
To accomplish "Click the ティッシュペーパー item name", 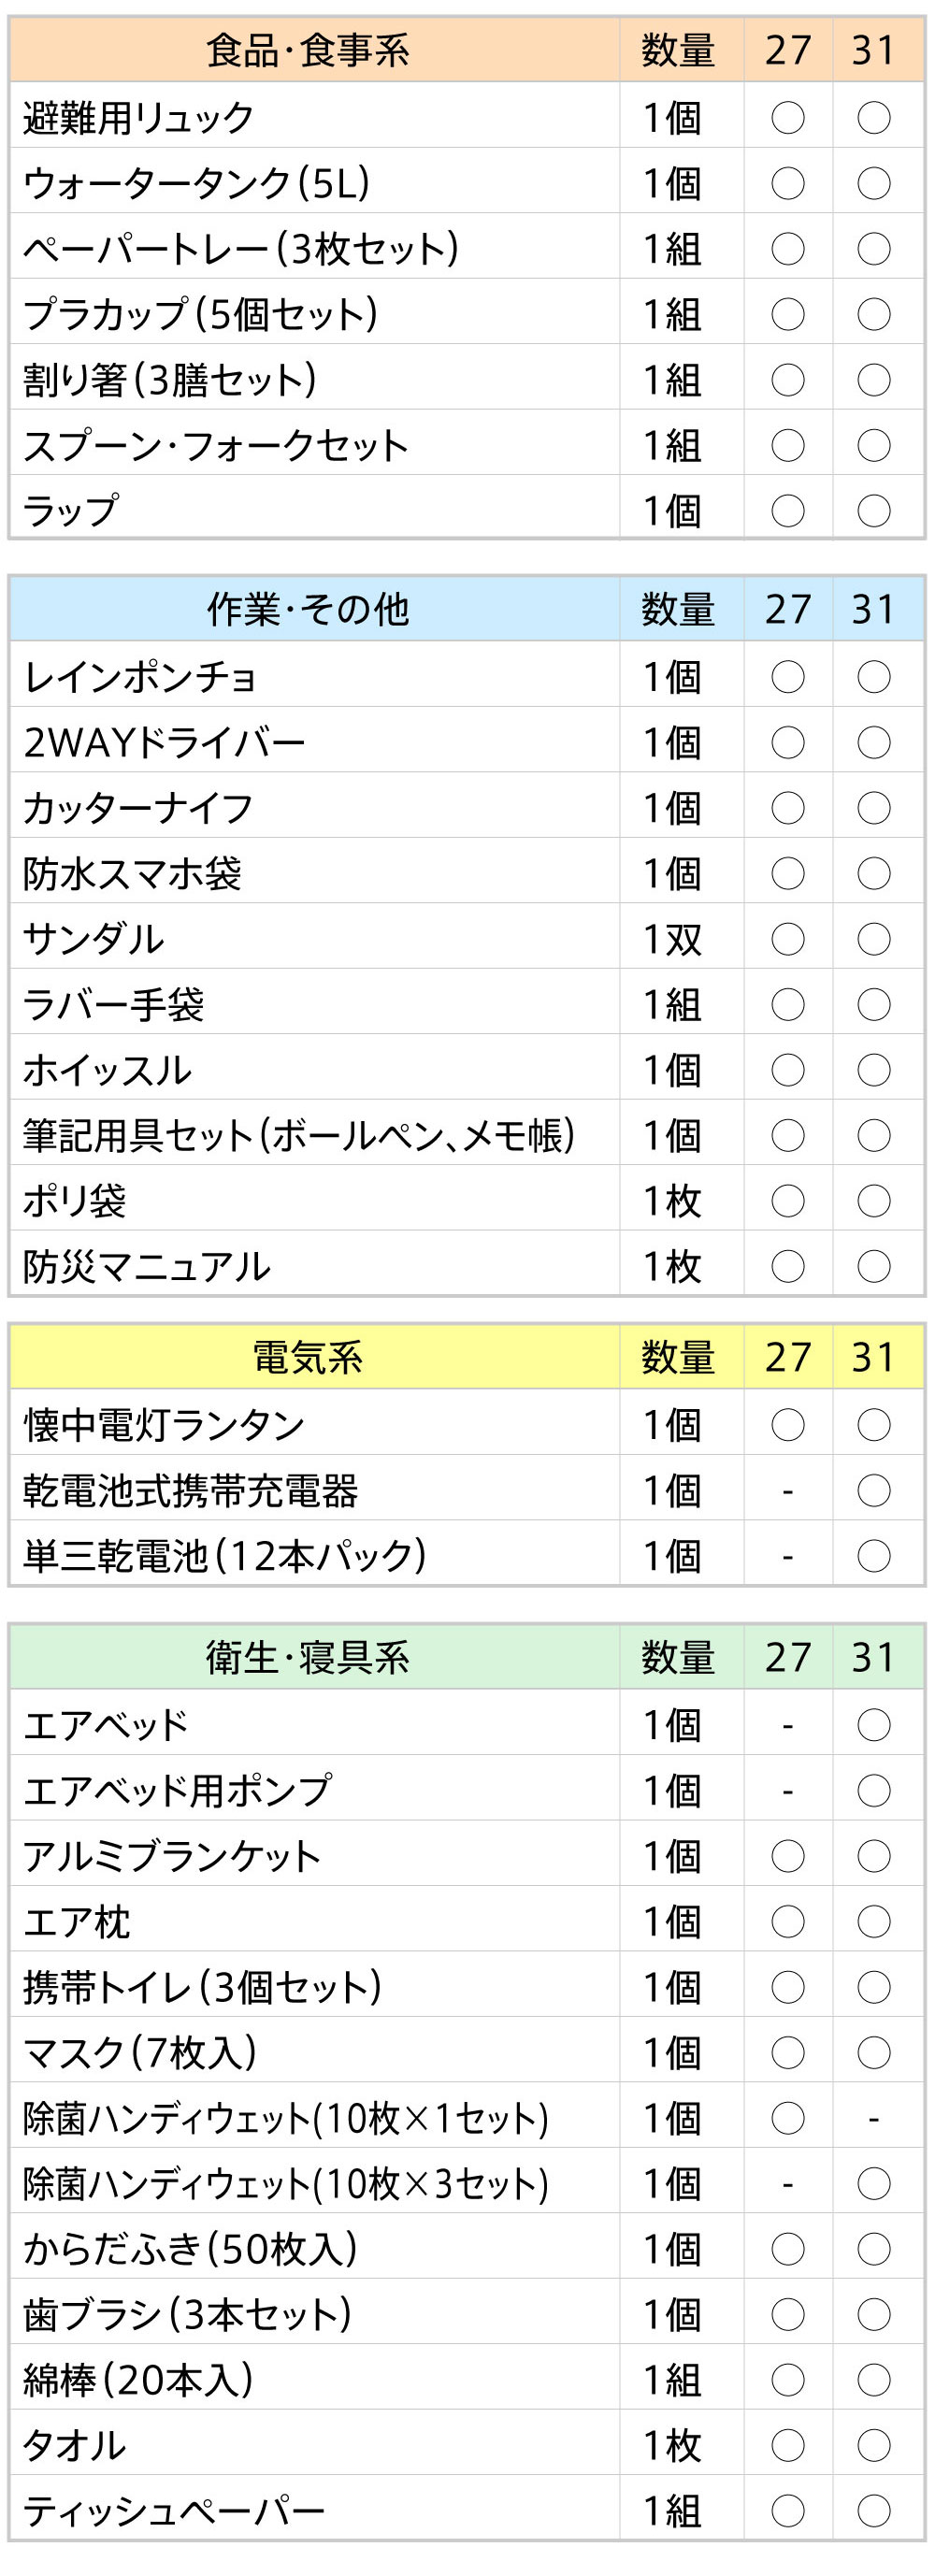I will click(x=175, y=2510).
